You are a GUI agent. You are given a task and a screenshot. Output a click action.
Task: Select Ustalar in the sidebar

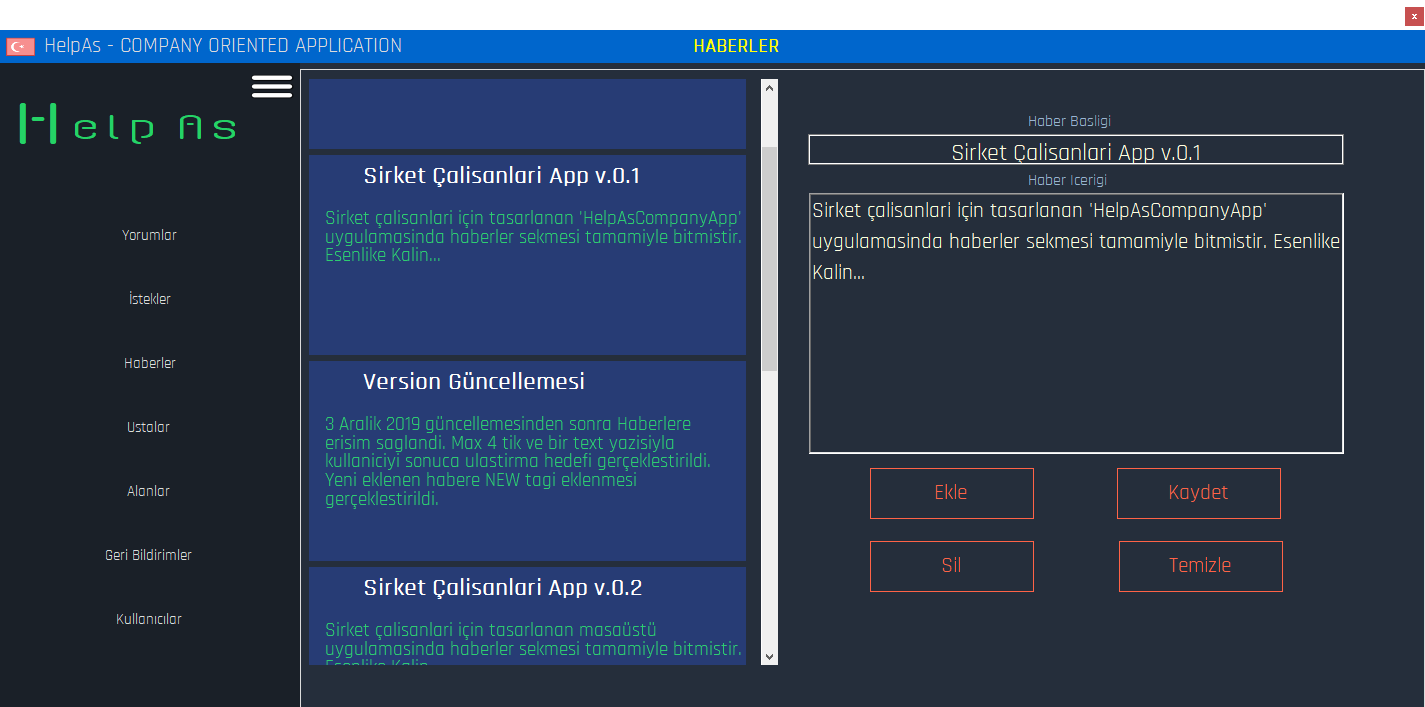(x=148, y=427)
